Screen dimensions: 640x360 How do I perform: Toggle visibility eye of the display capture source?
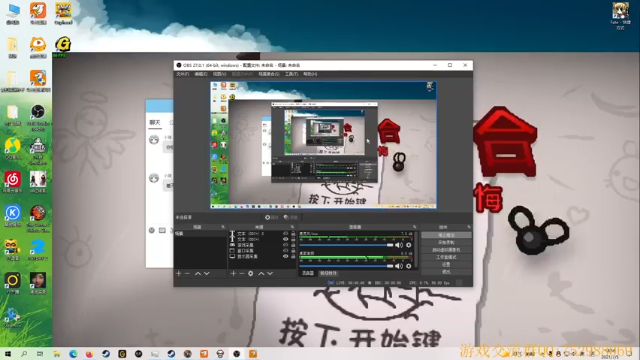coord(285,256)
